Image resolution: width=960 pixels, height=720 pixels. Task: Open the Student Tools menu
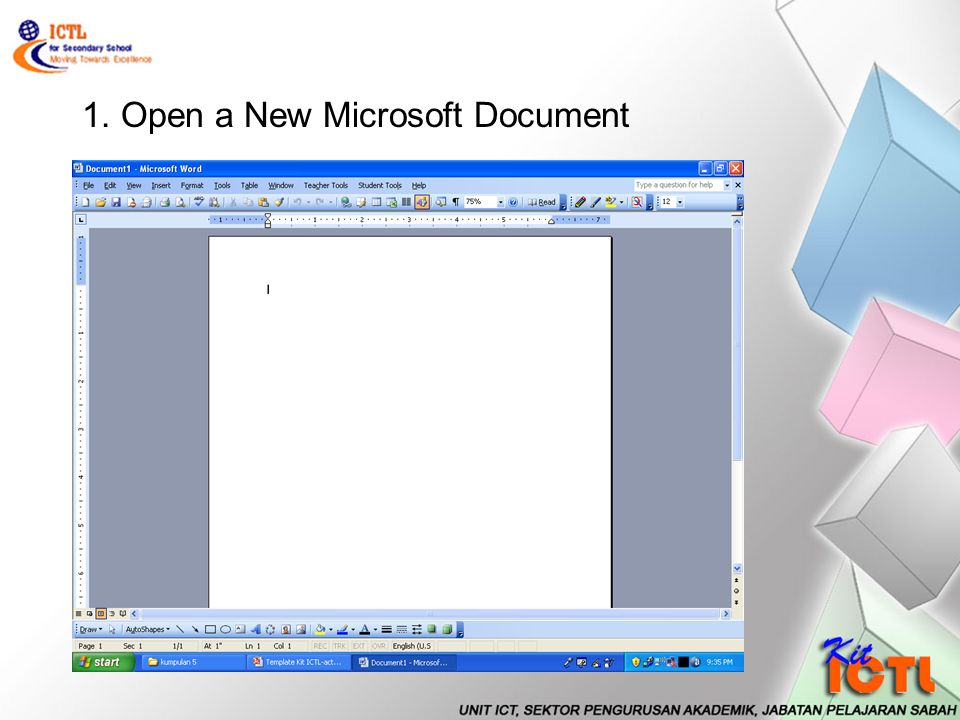click(380, 186)
